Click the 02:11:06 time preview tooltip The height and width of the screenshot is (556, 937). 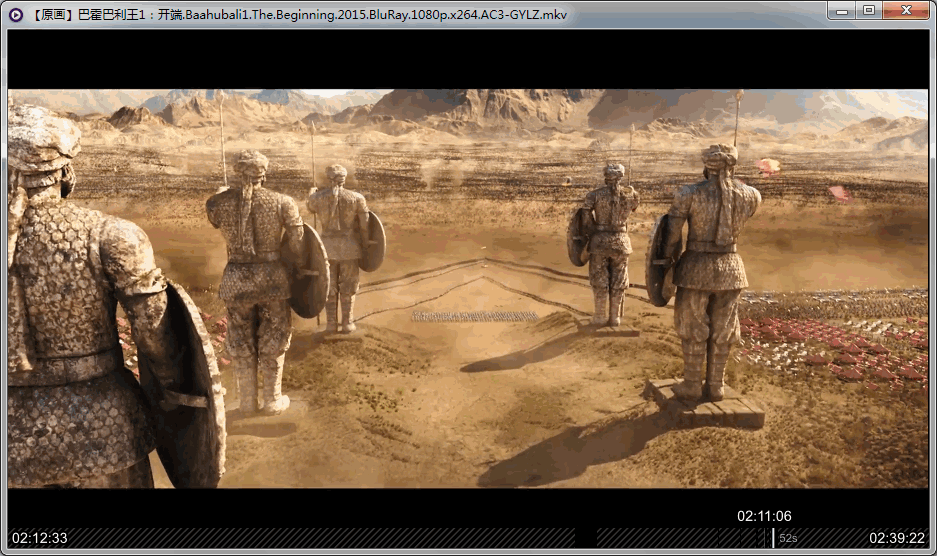point(764,516)
